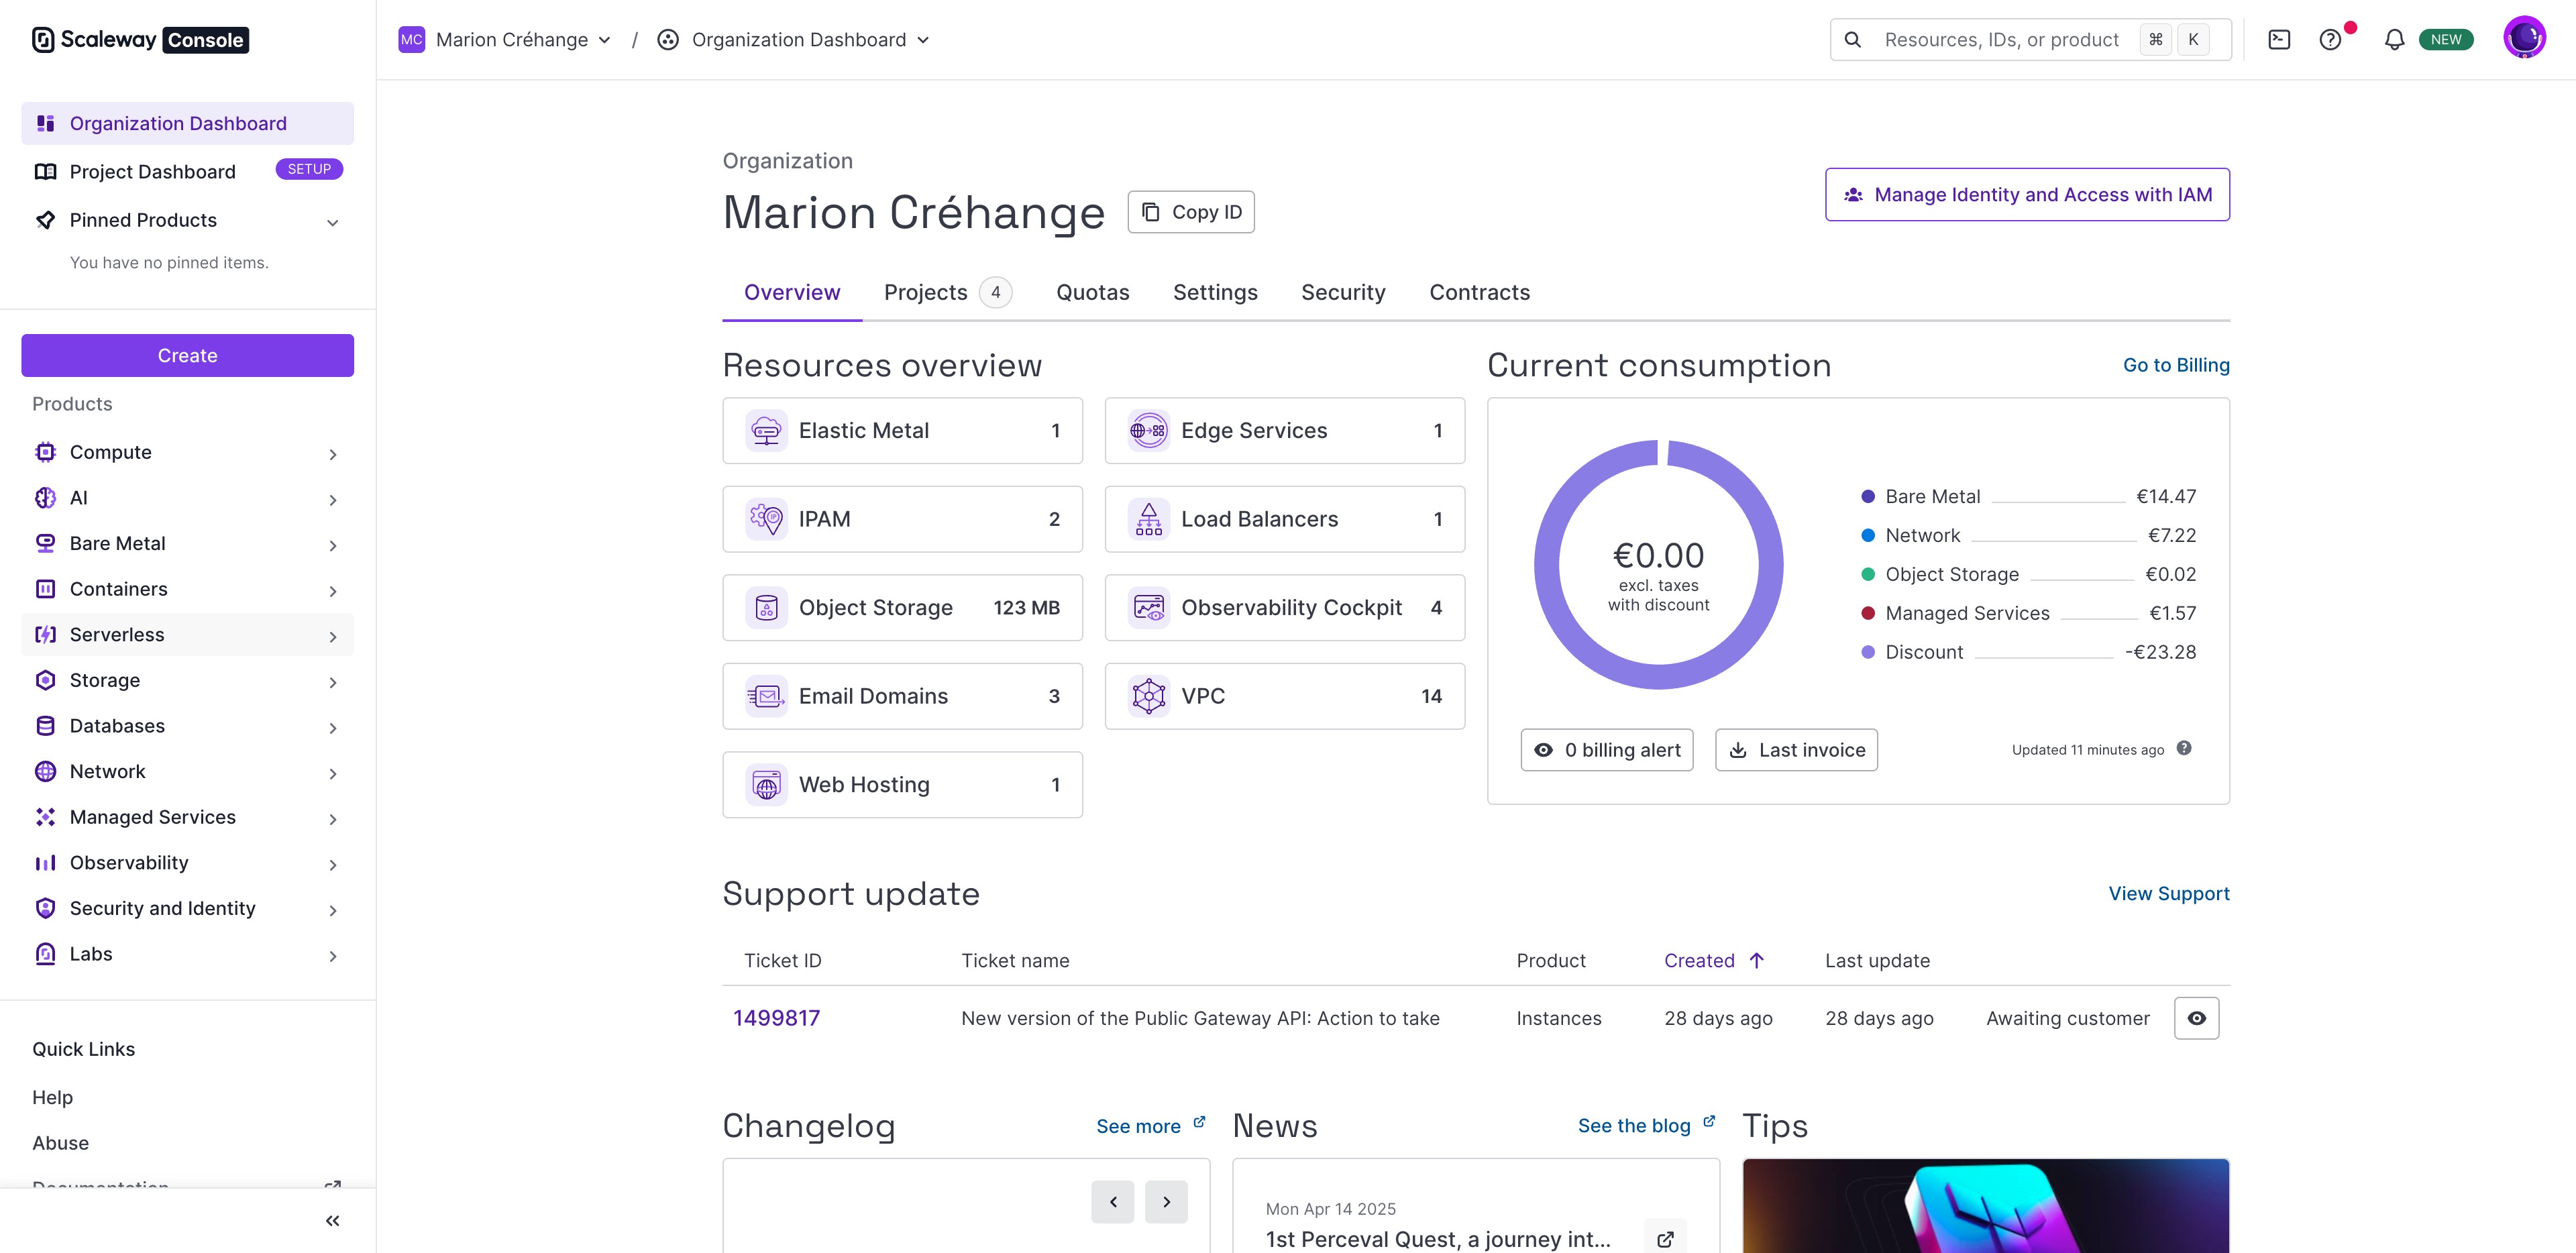The image size is (2576, 1253).
Task: Click the 0 billing alert button
Action: click(1607, 750)
